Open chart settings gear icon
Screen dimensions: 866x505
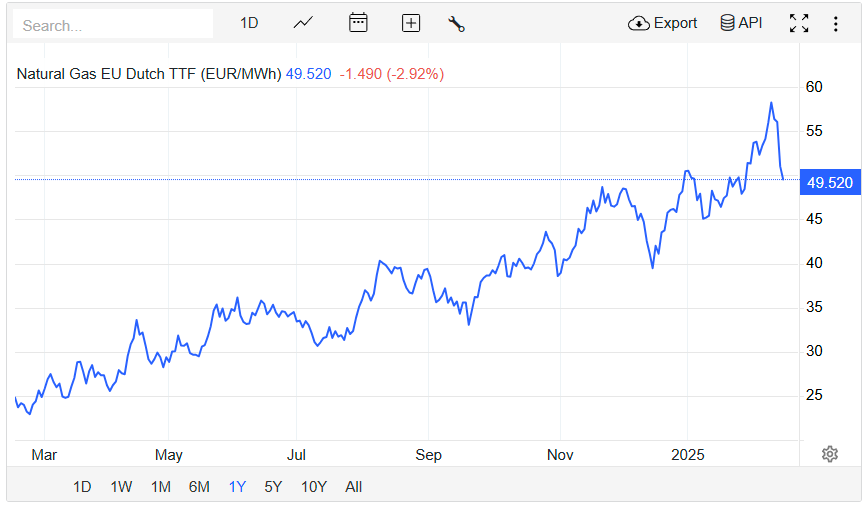pos(830,454)
